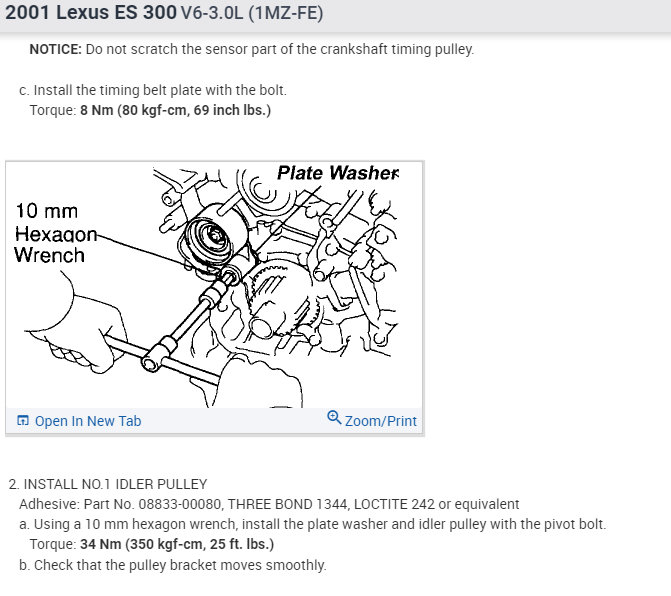This screenshot has width=671, height=596.
Task: Click the 'Check that the pulley bracket' step
Action: (173, 565)
